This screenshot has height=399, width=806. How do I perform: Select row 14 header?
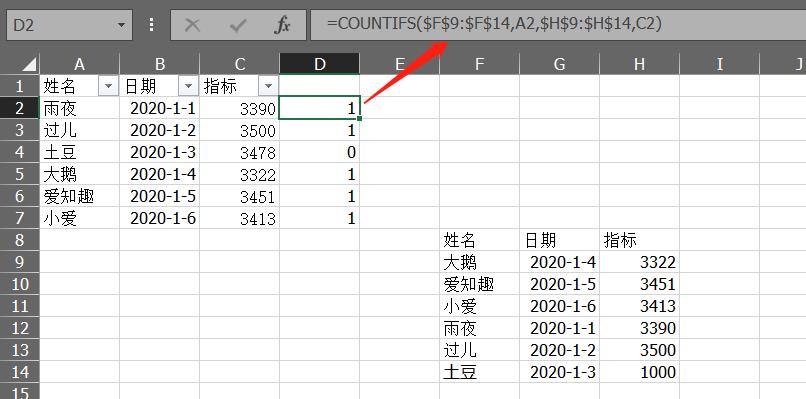[20, 372]
